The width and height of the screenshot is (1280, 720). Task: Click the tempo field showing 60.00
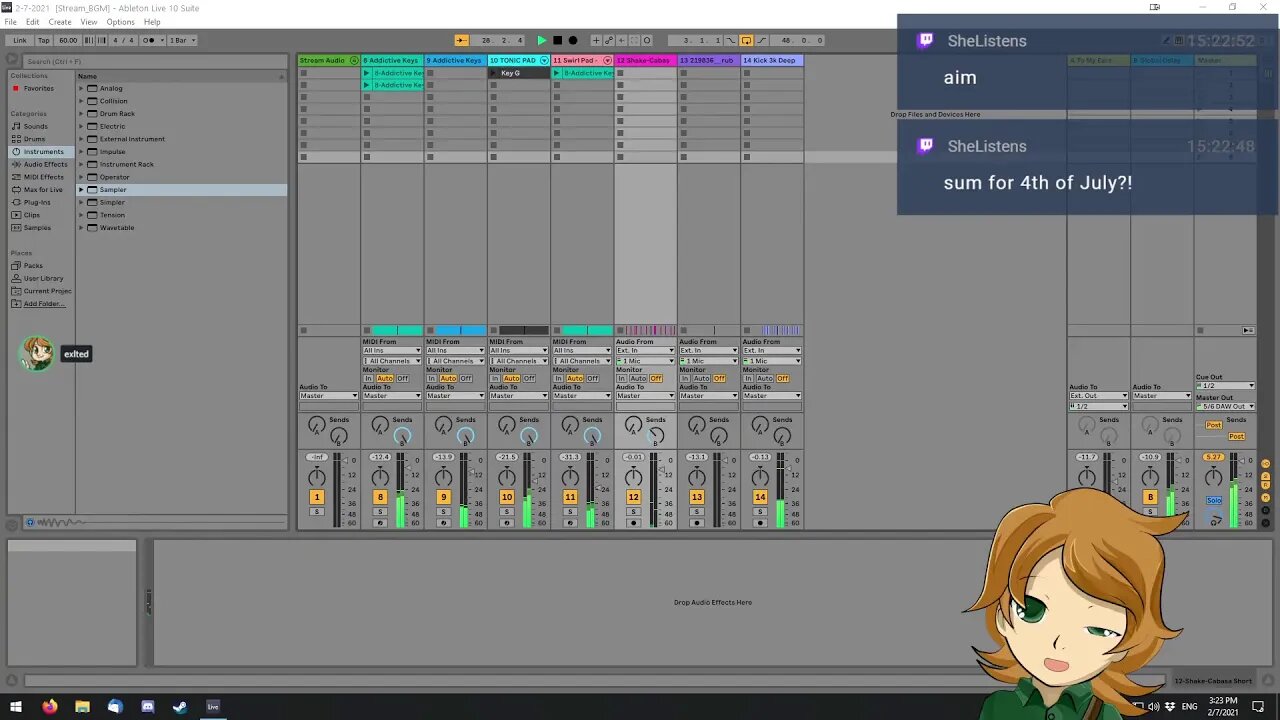coord(68,40)
